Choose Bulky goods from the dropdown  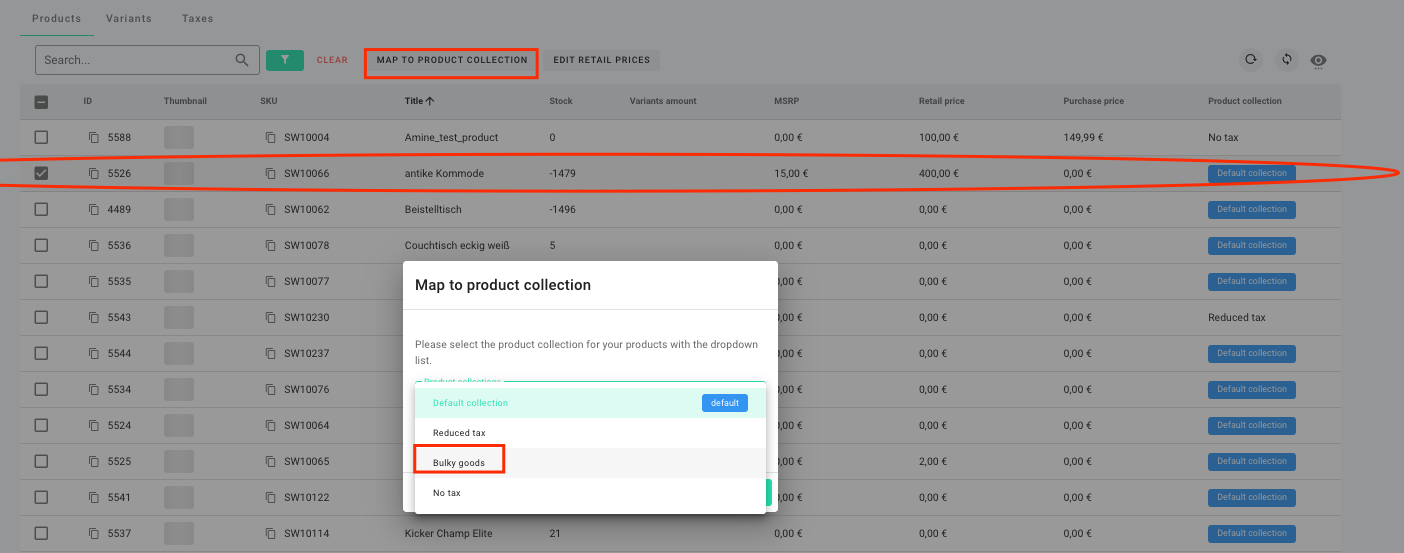point(590,463)
